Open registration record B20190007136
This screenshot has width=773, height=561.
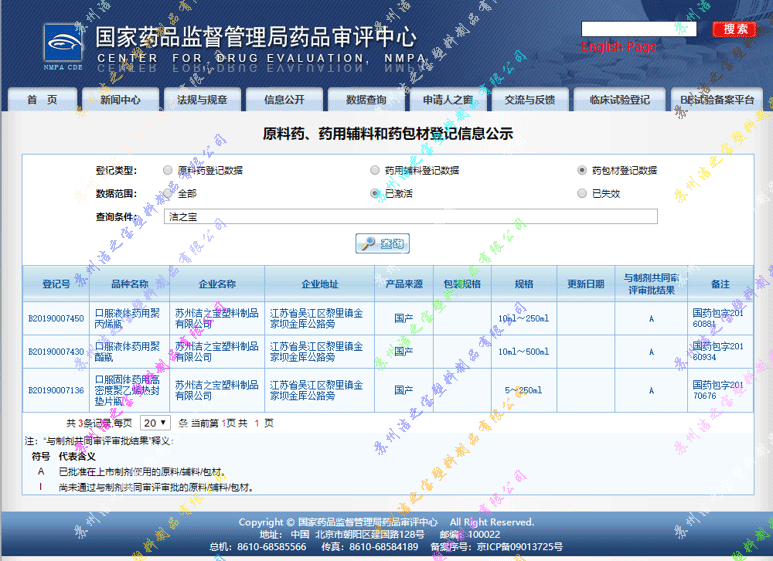pyautogui.click(x=56, y=389)
